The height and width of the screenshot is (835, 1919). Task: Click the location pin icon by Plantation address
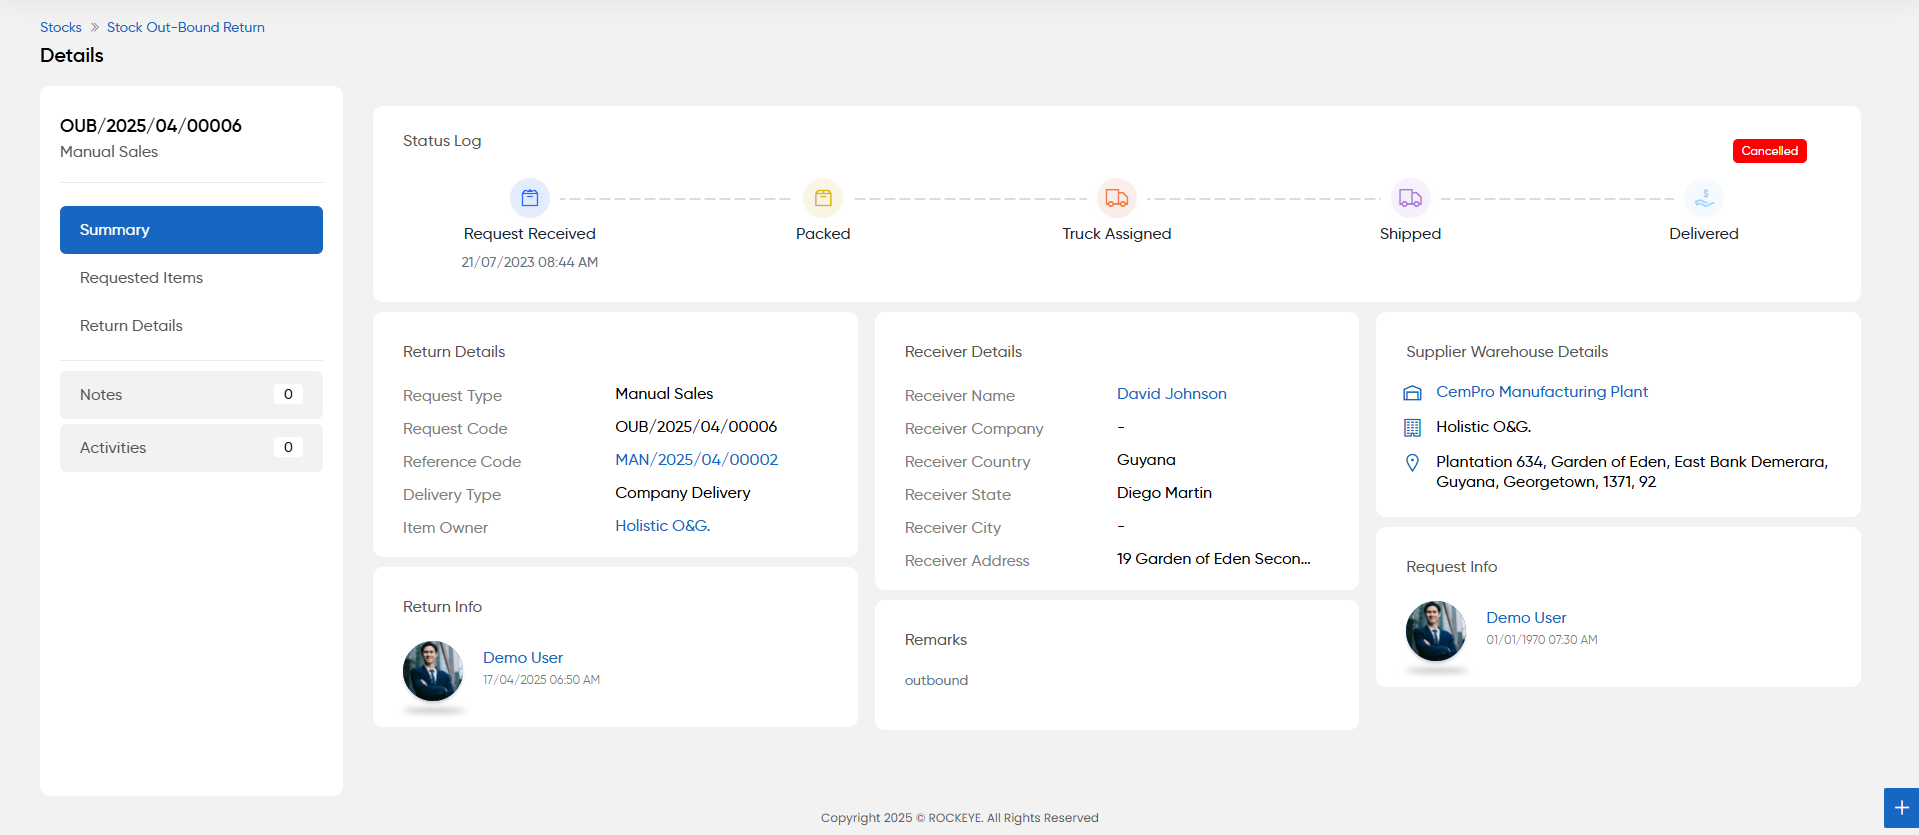[1412, 463]
